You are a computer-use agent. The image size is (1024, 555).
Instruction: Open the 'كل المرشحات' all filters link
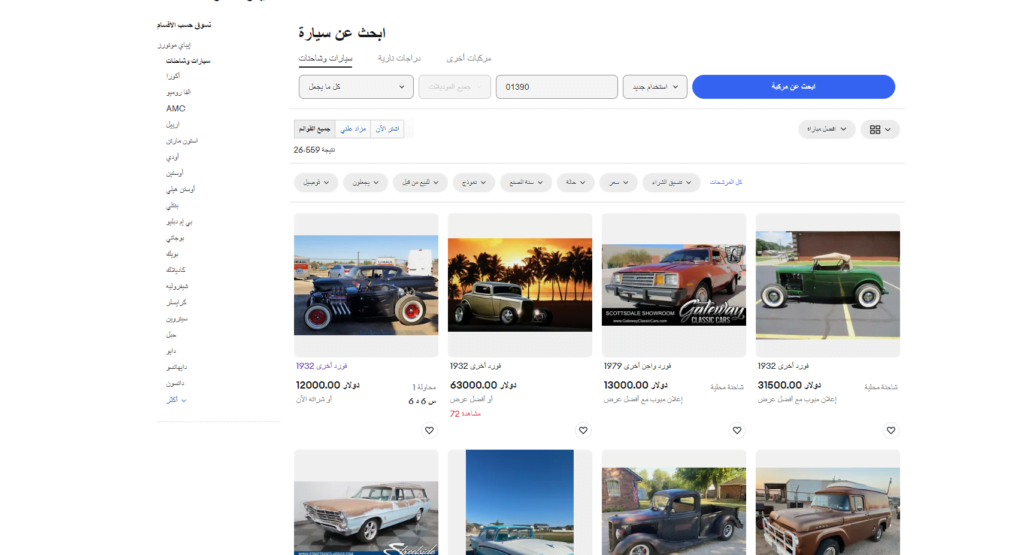(726, 182)
